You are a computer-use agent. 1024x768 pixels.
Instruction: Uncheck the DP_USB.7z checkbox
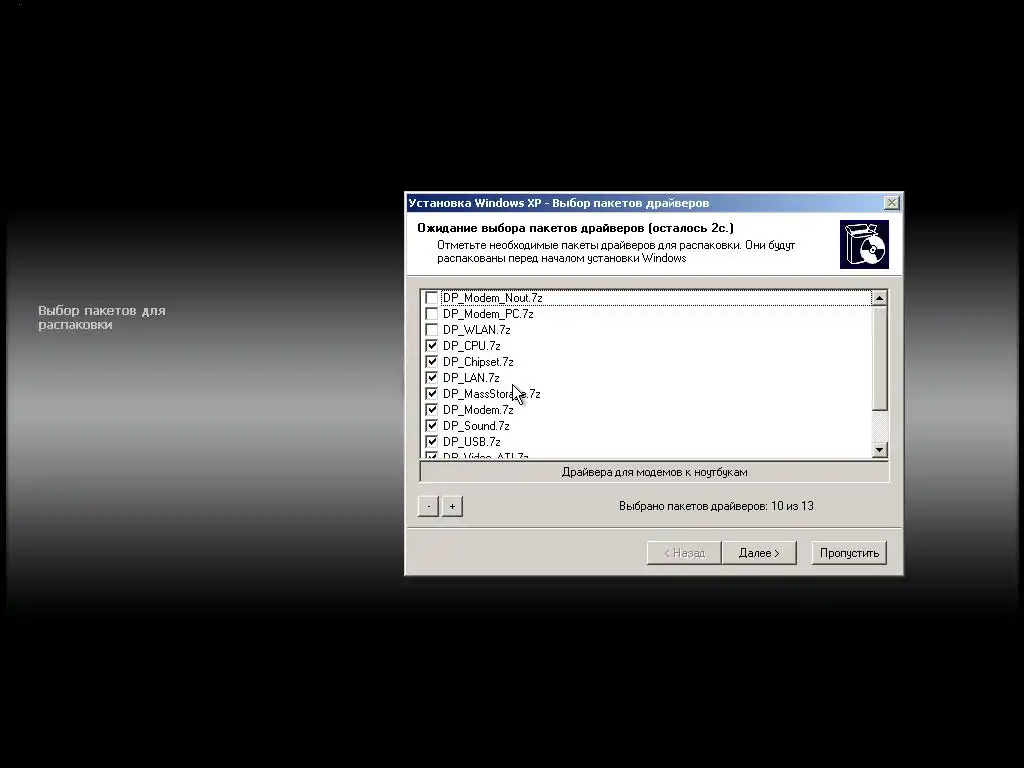coord(431,442)
